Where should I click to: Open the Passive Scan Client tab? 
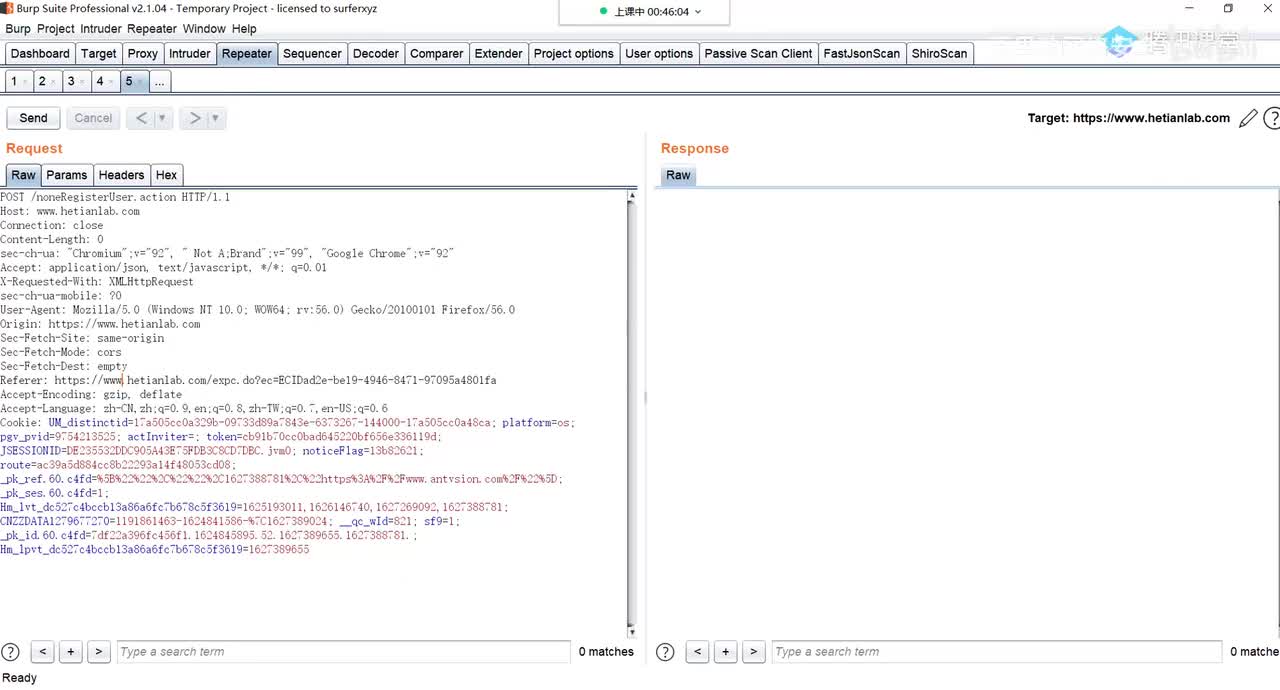click(x=758, y=54)
